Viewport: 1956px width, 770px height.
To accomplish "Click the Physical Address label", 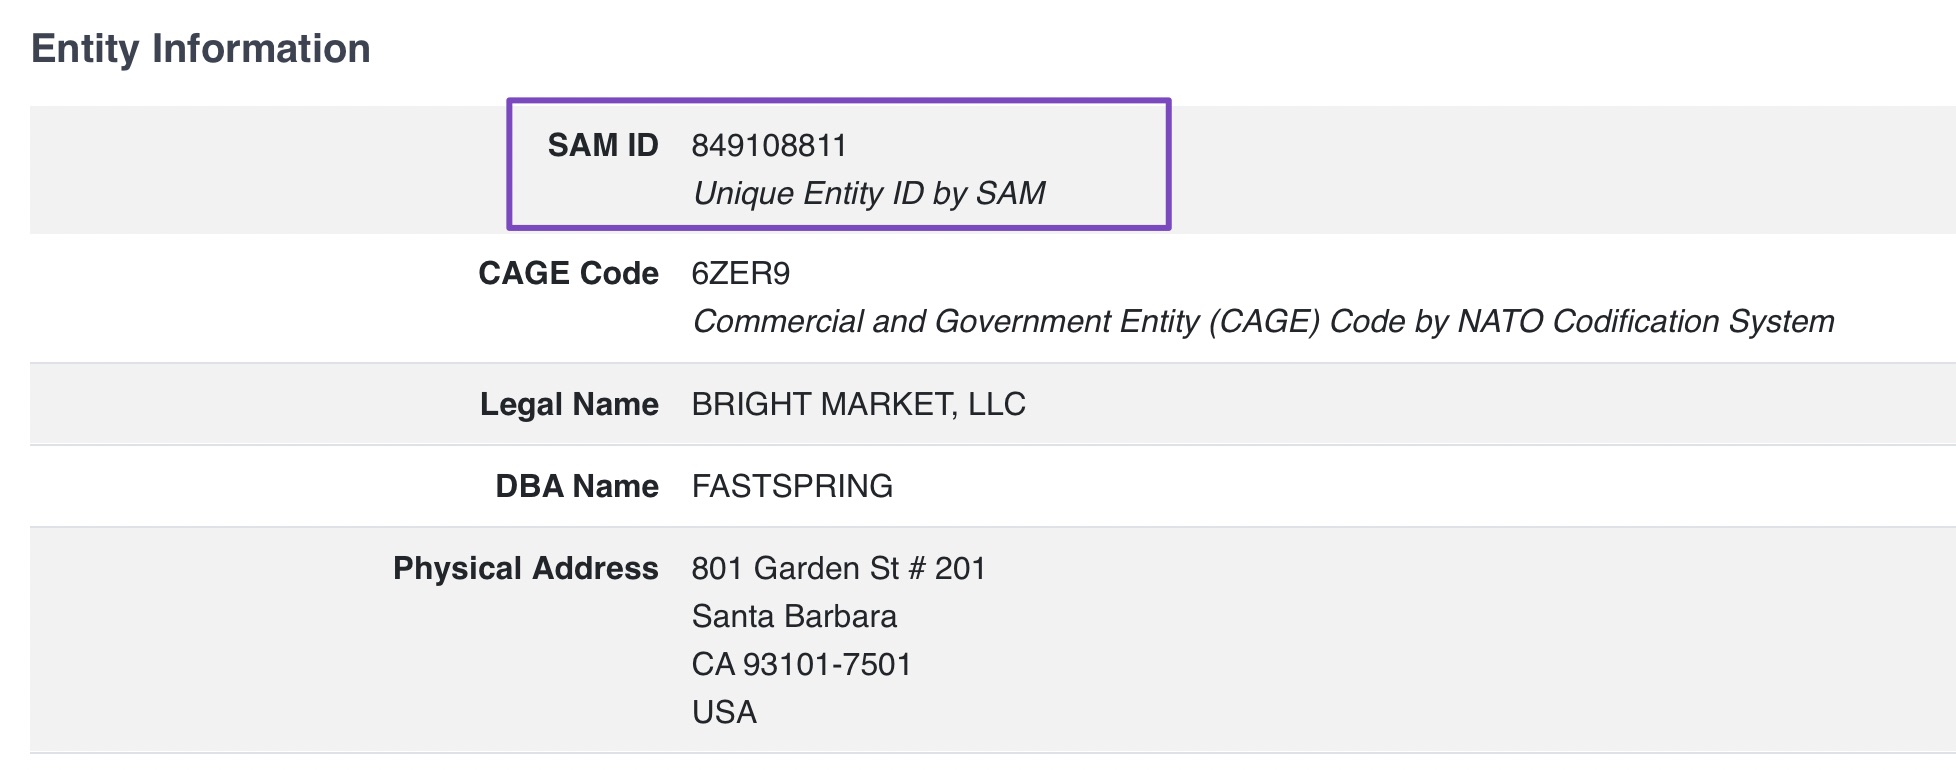I will click(525, 568).
